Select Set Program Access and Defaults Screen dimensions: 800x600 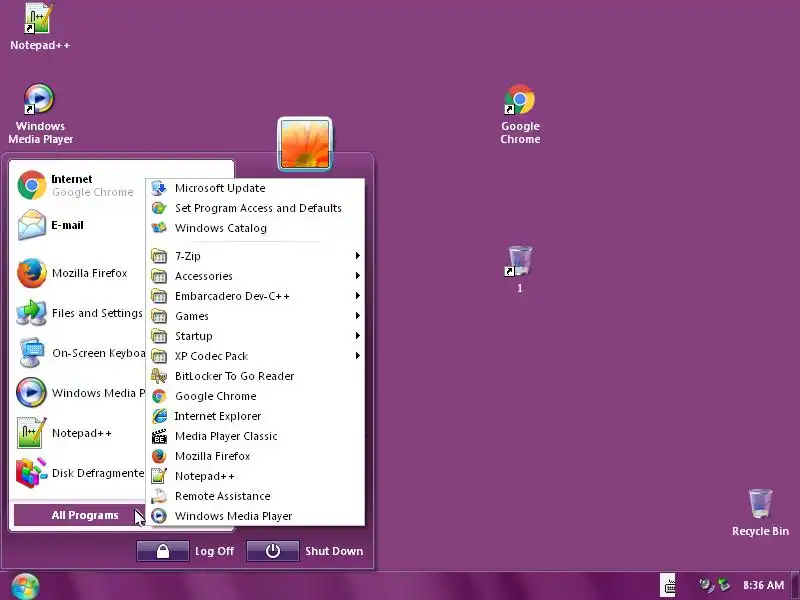point(255,208)
